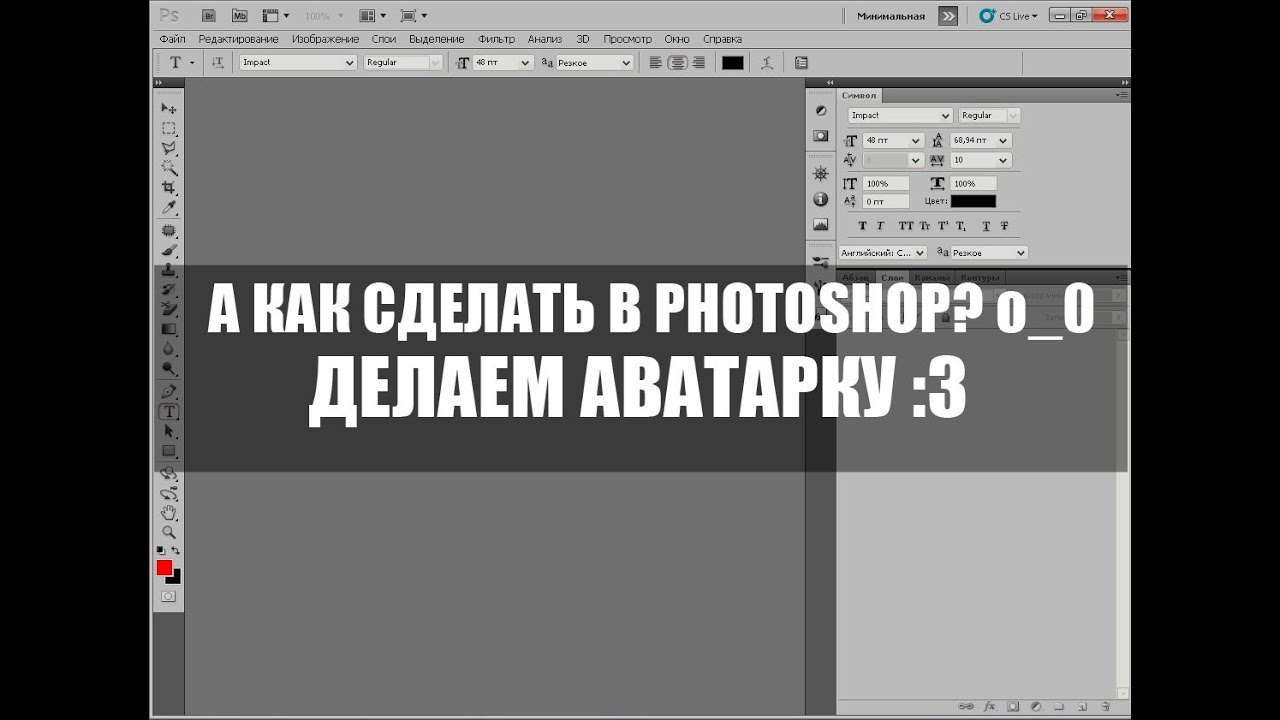Select the Rectangular Marquee tool
1280x720 pixels.
point(168,128)
